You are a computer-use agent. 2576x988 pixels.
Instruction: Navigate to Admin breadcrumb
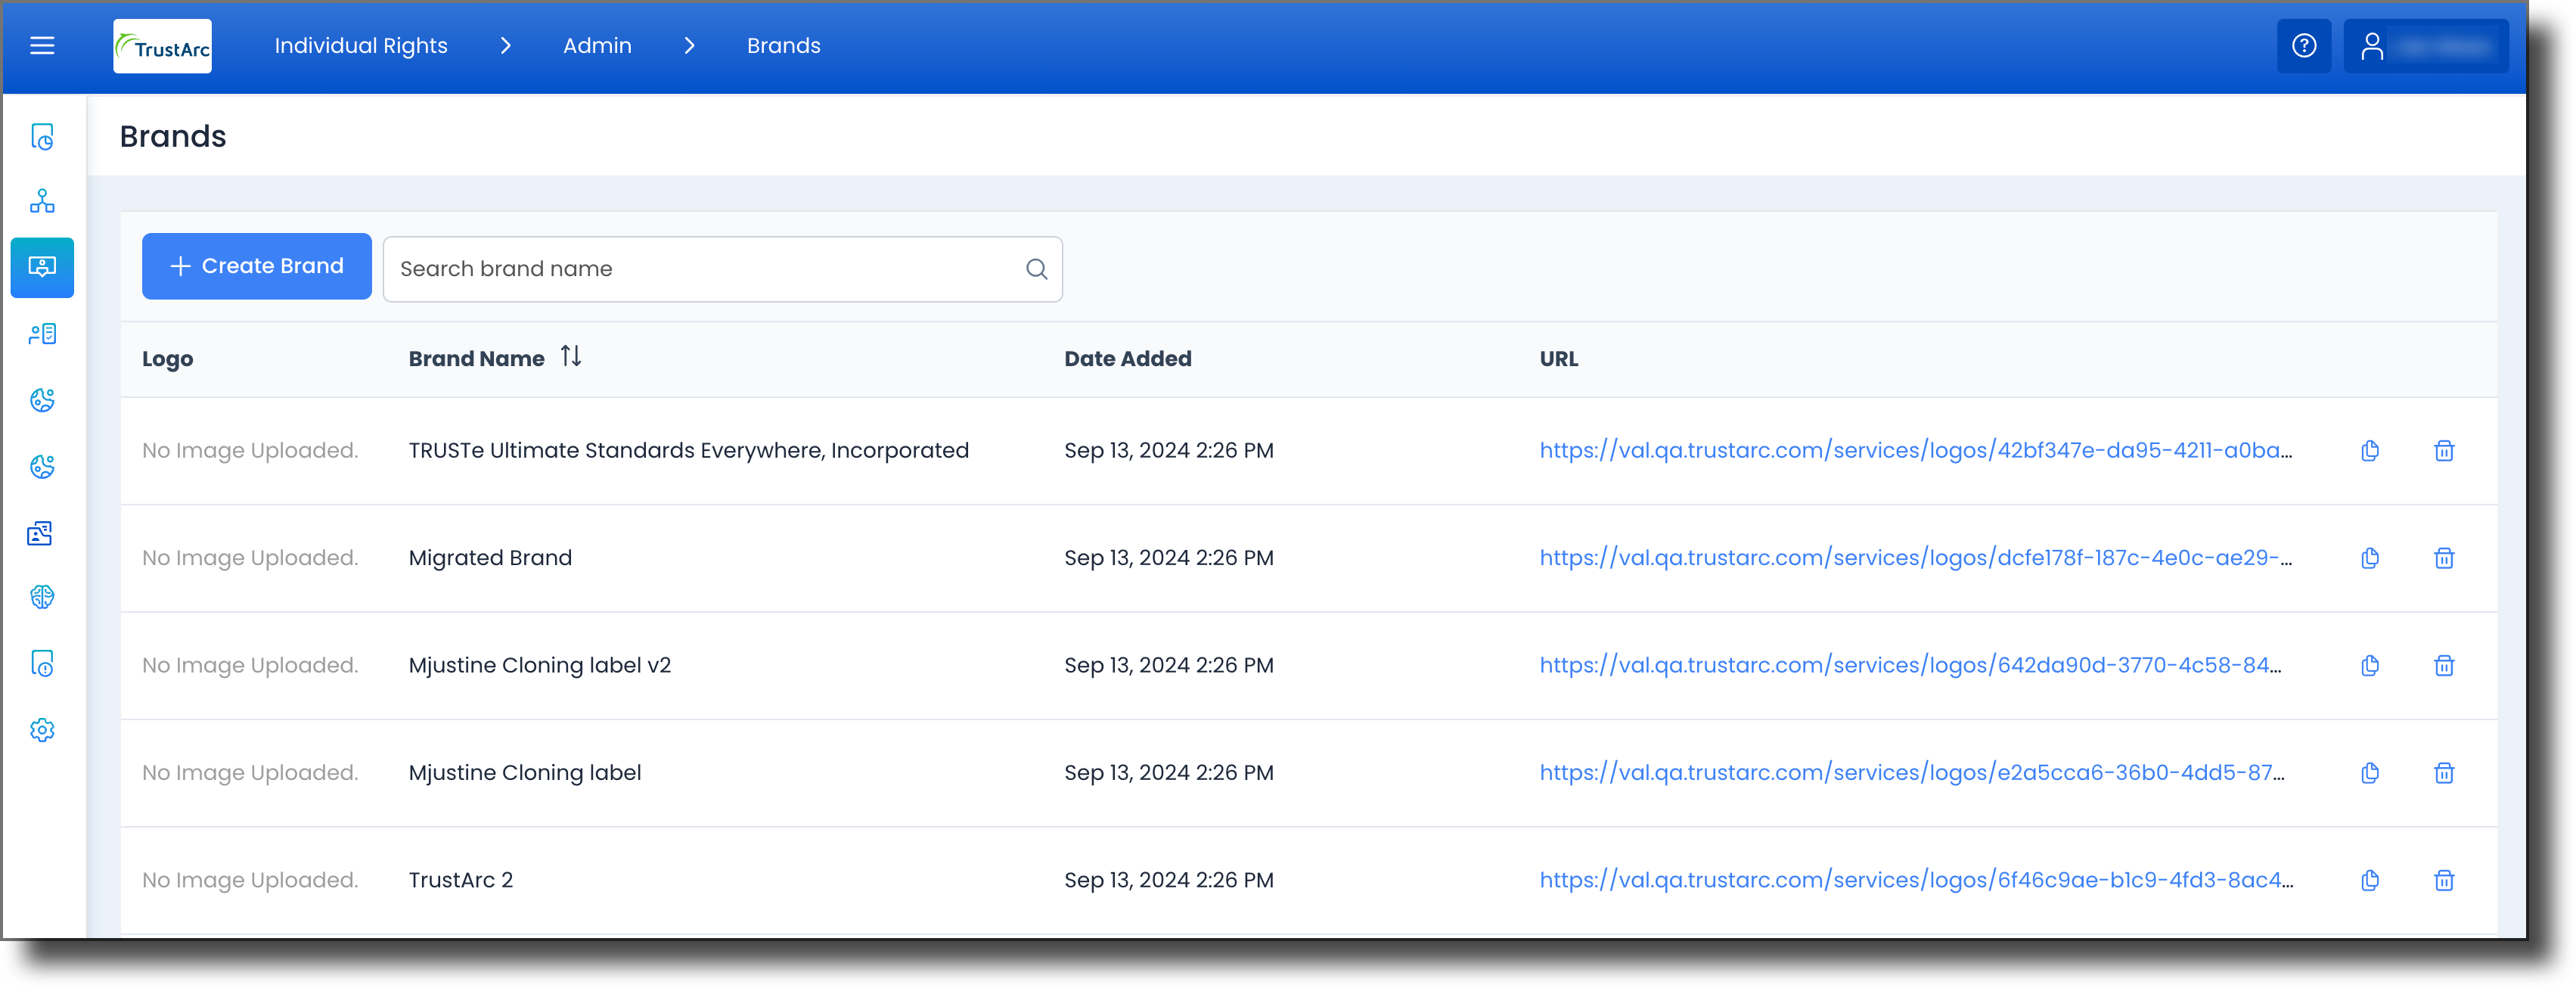click(597, 46)
